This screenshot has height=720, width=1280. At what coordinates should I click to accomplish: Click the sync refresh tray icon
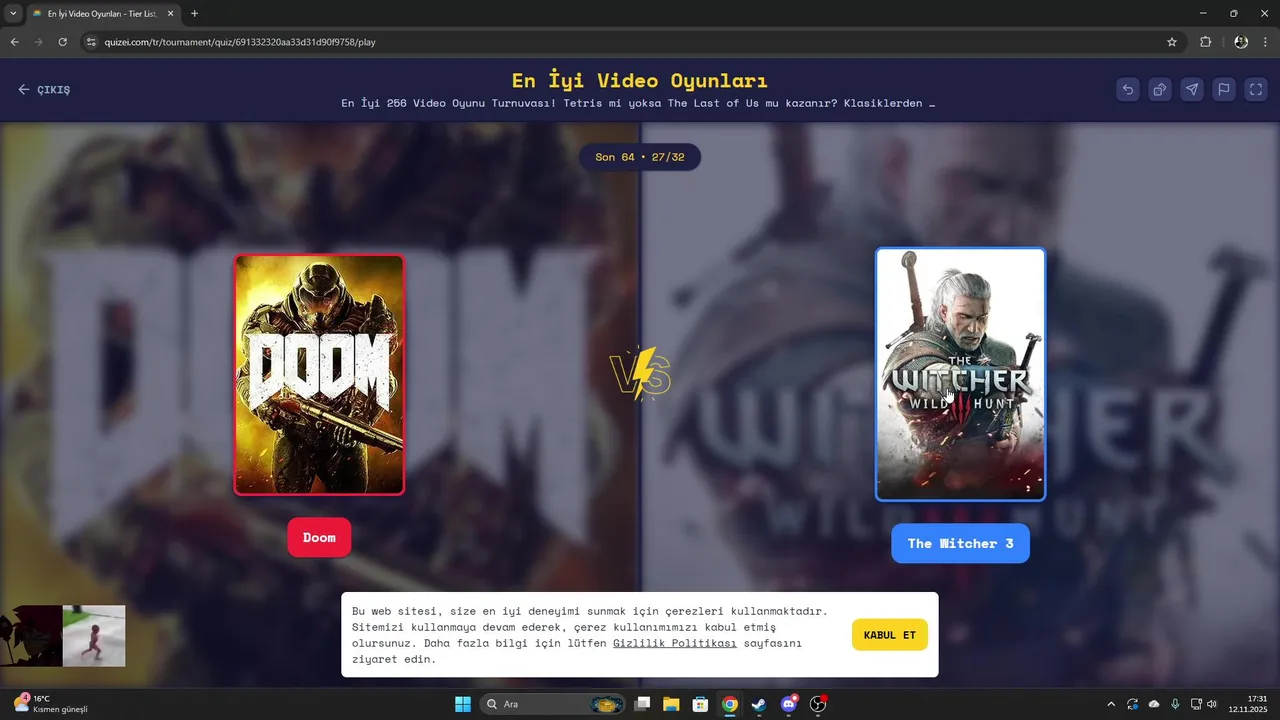click(1132, 704)
